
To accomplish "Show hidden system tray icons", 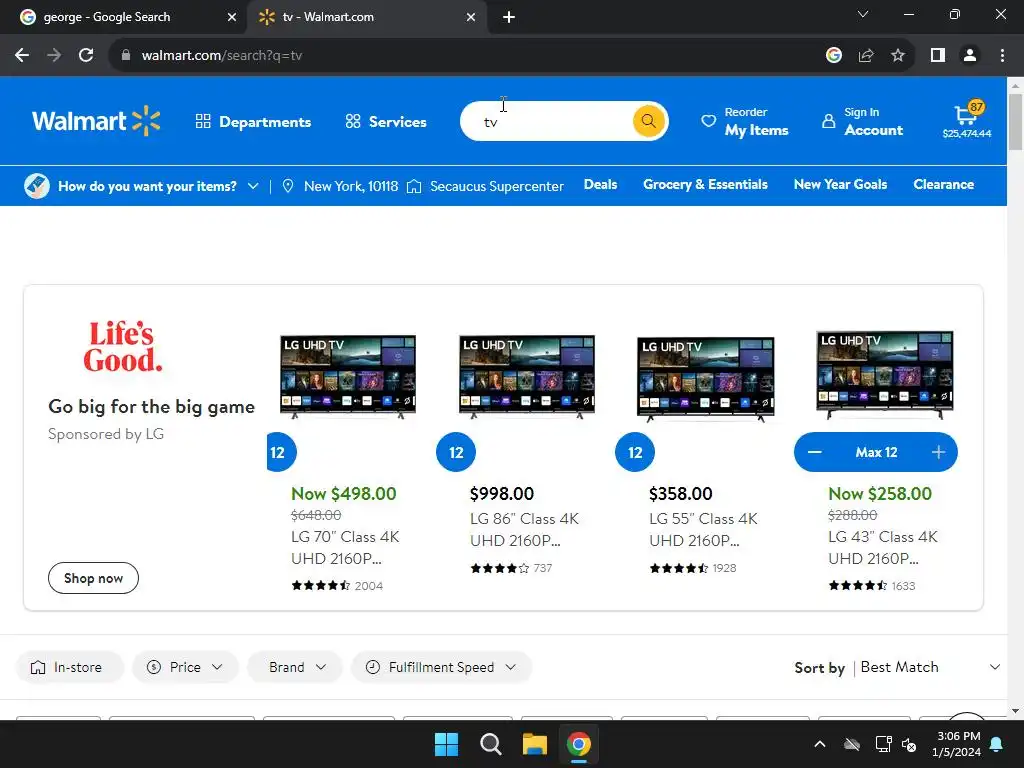I will 820,744.
